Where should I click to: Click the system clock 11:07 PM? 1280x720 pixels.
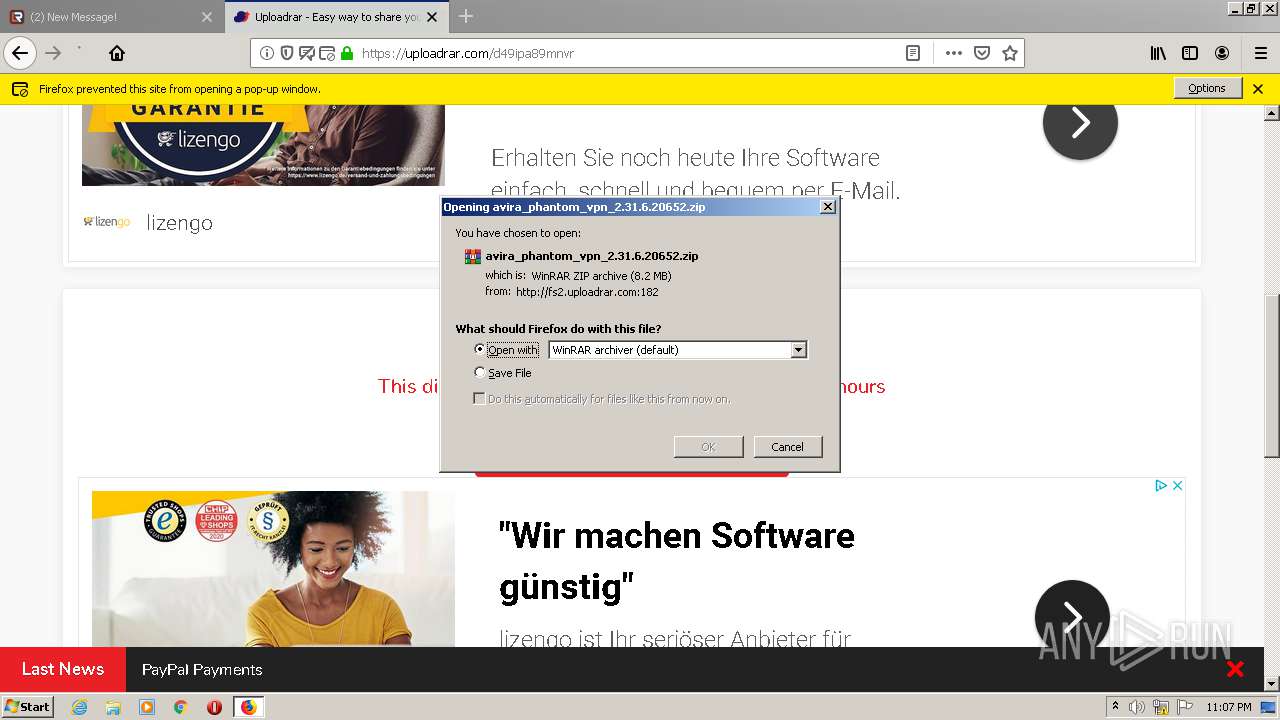(x=1229, y=707)
